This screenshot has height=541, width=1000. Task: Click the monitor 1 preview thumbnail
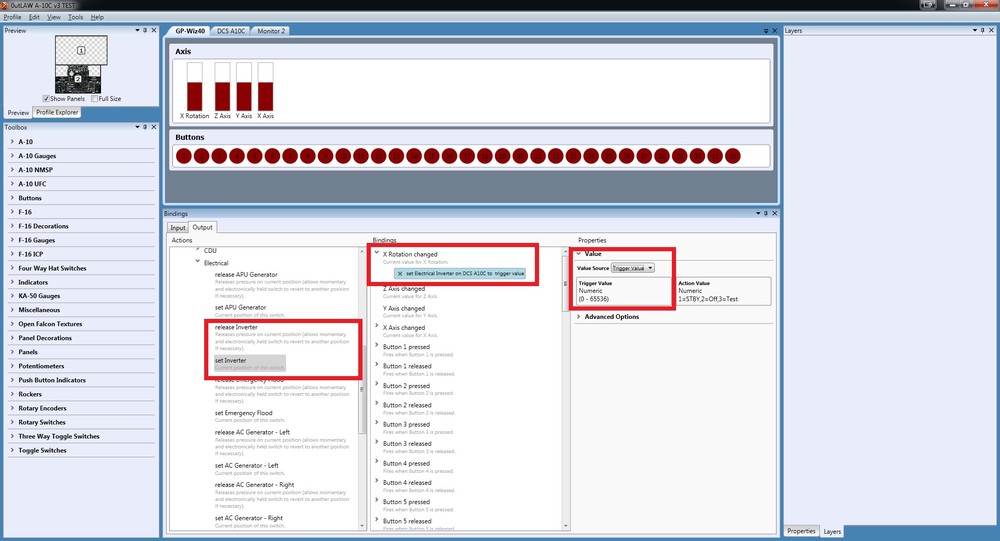pyautogui.click(x=81, y=50)
